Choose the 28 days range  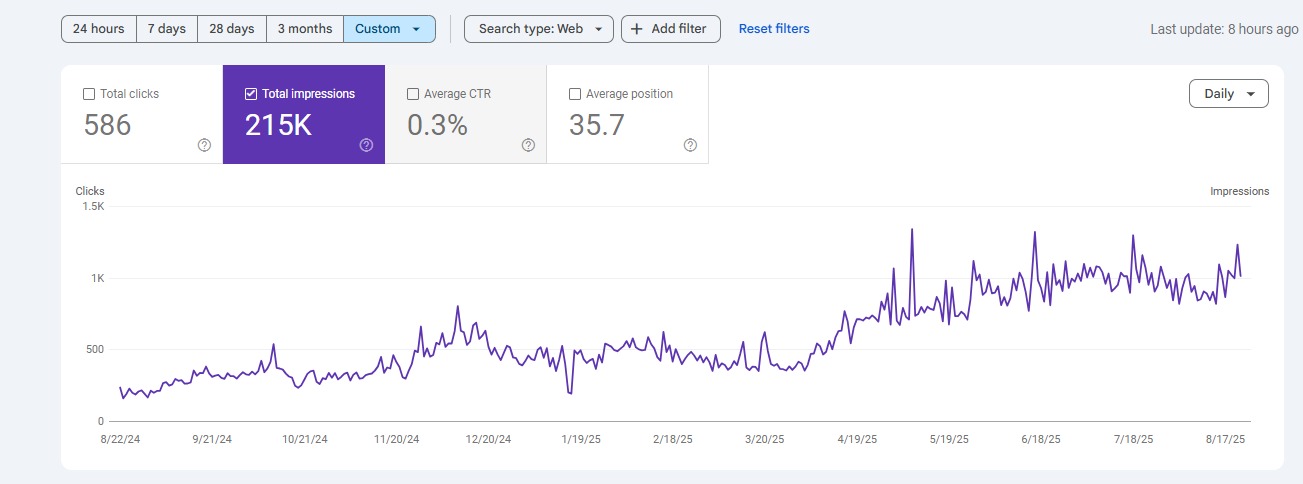tap(231, 29)
